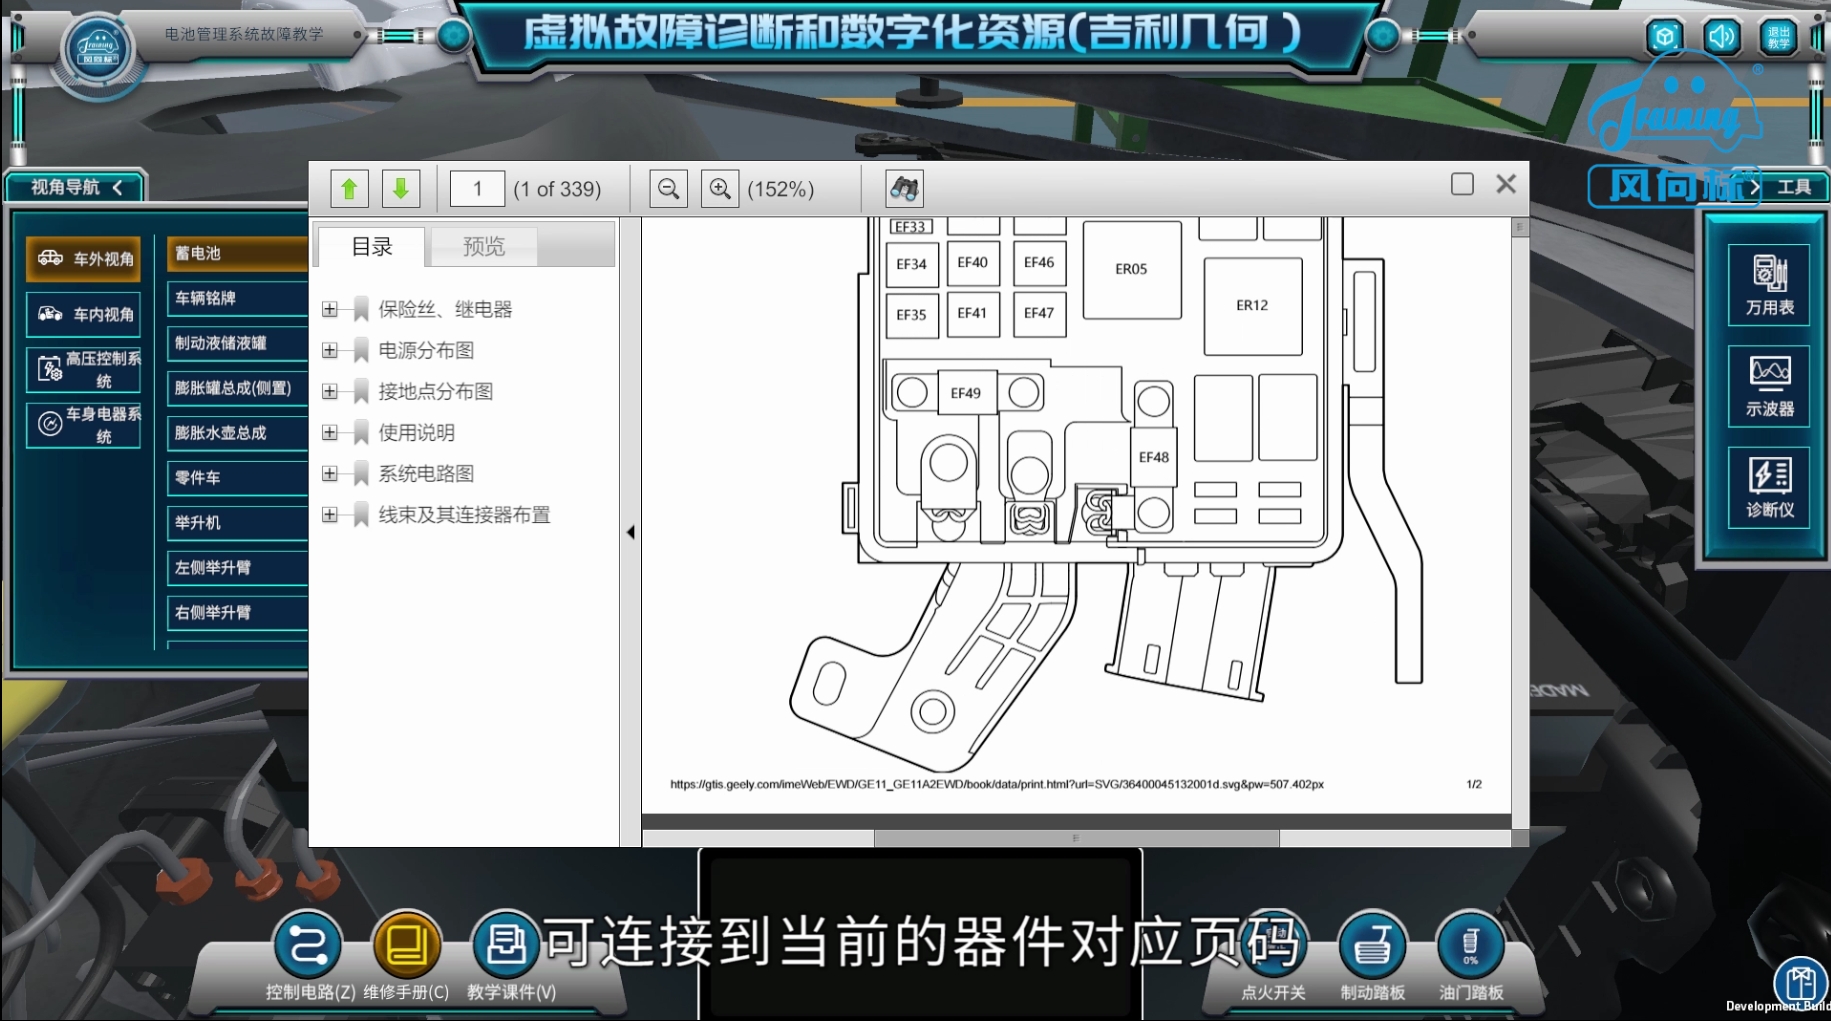
Task: Select 蓄电池 in the view list
Action: point(237,253)
